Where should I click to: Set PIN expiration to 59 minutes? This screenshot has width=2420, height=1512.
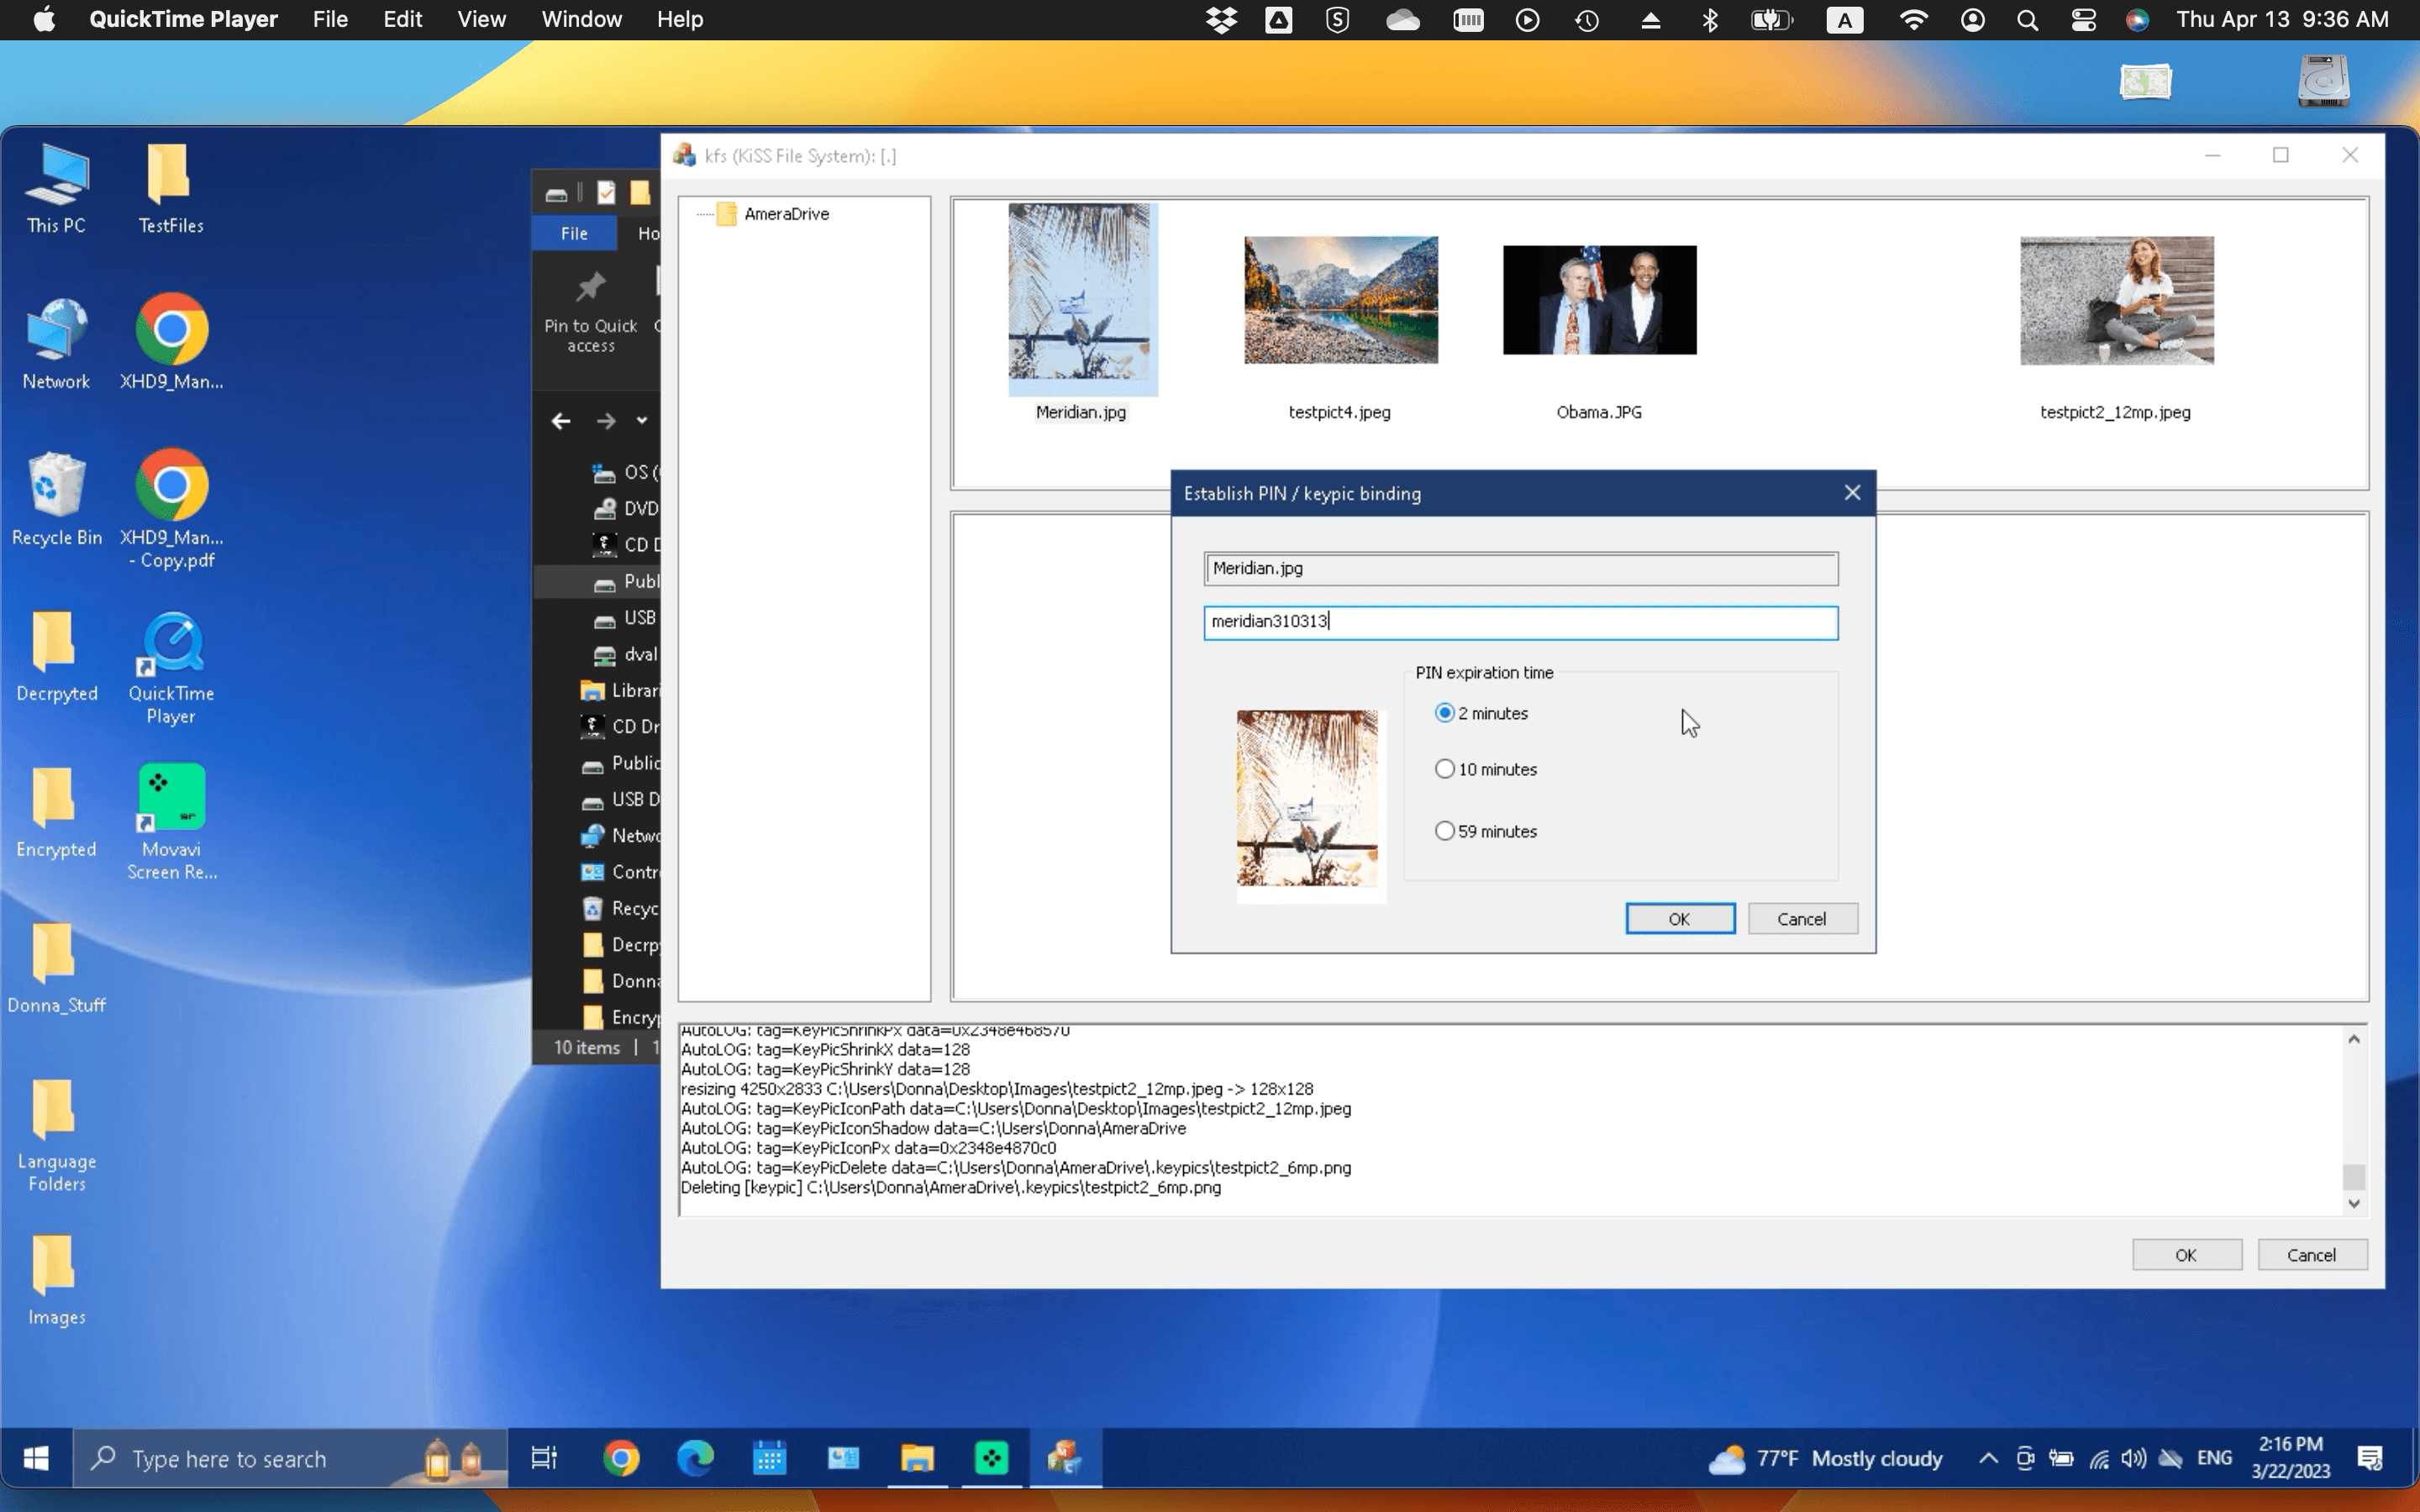[1444, 831]
